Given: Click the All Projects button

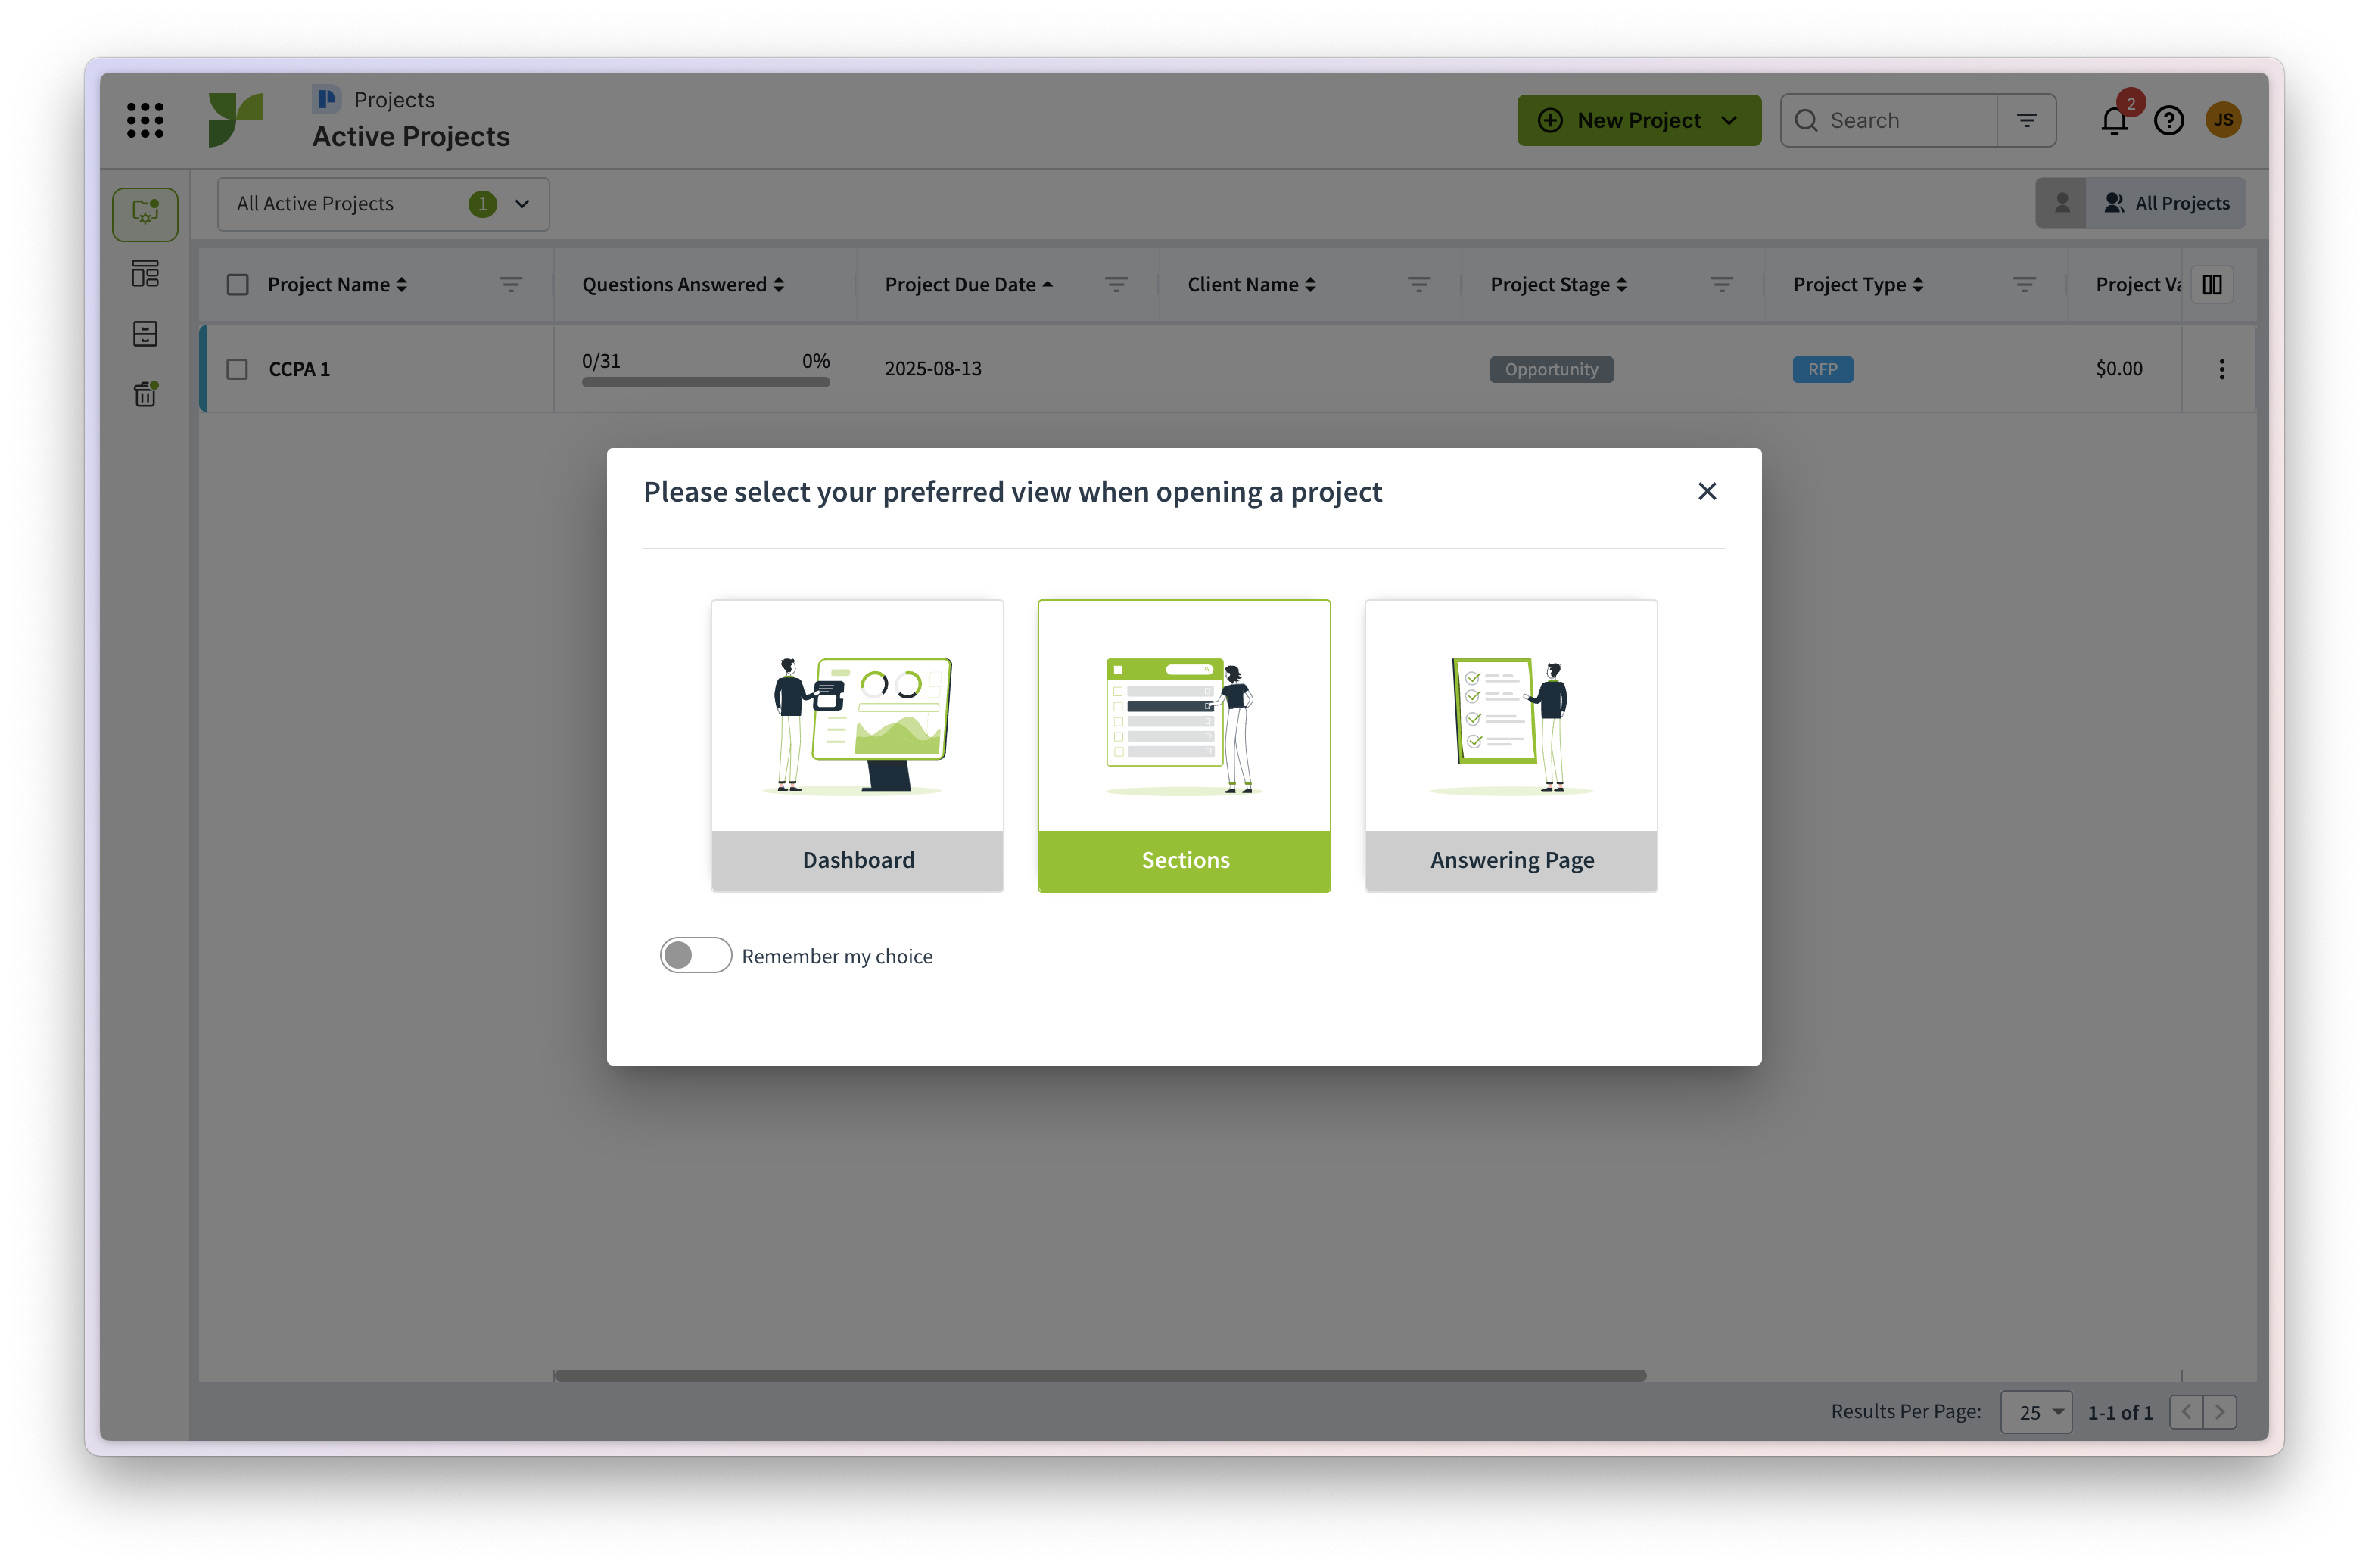Looking at the screenshot, I should coord(2166,203).
